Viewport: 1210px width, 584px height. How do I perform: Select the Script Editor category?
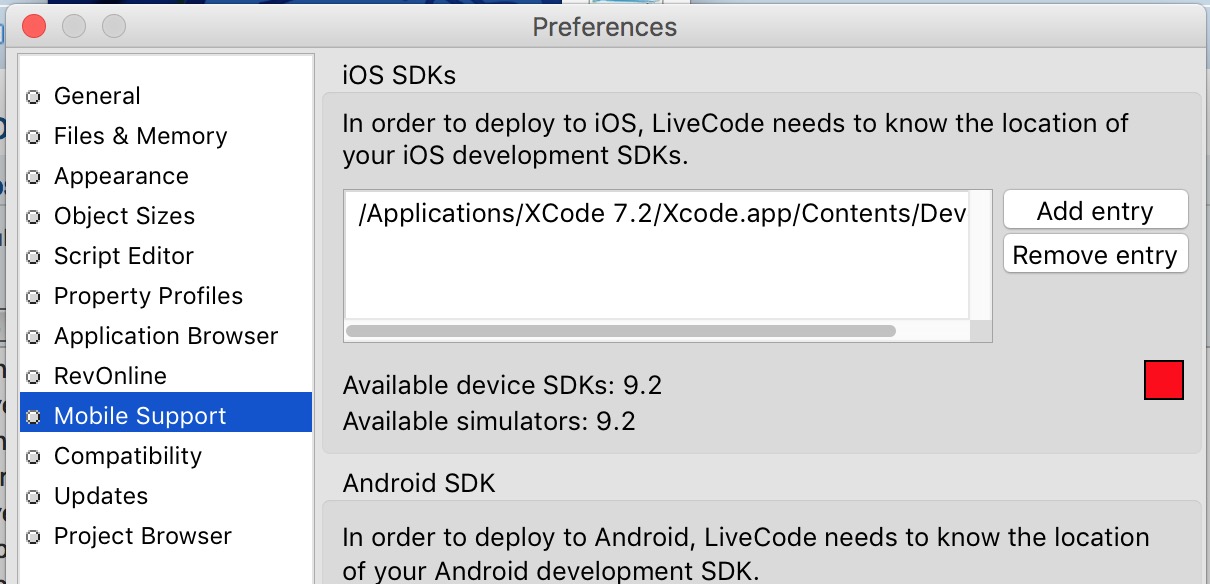pyautogui.click(x=123, y=256)
